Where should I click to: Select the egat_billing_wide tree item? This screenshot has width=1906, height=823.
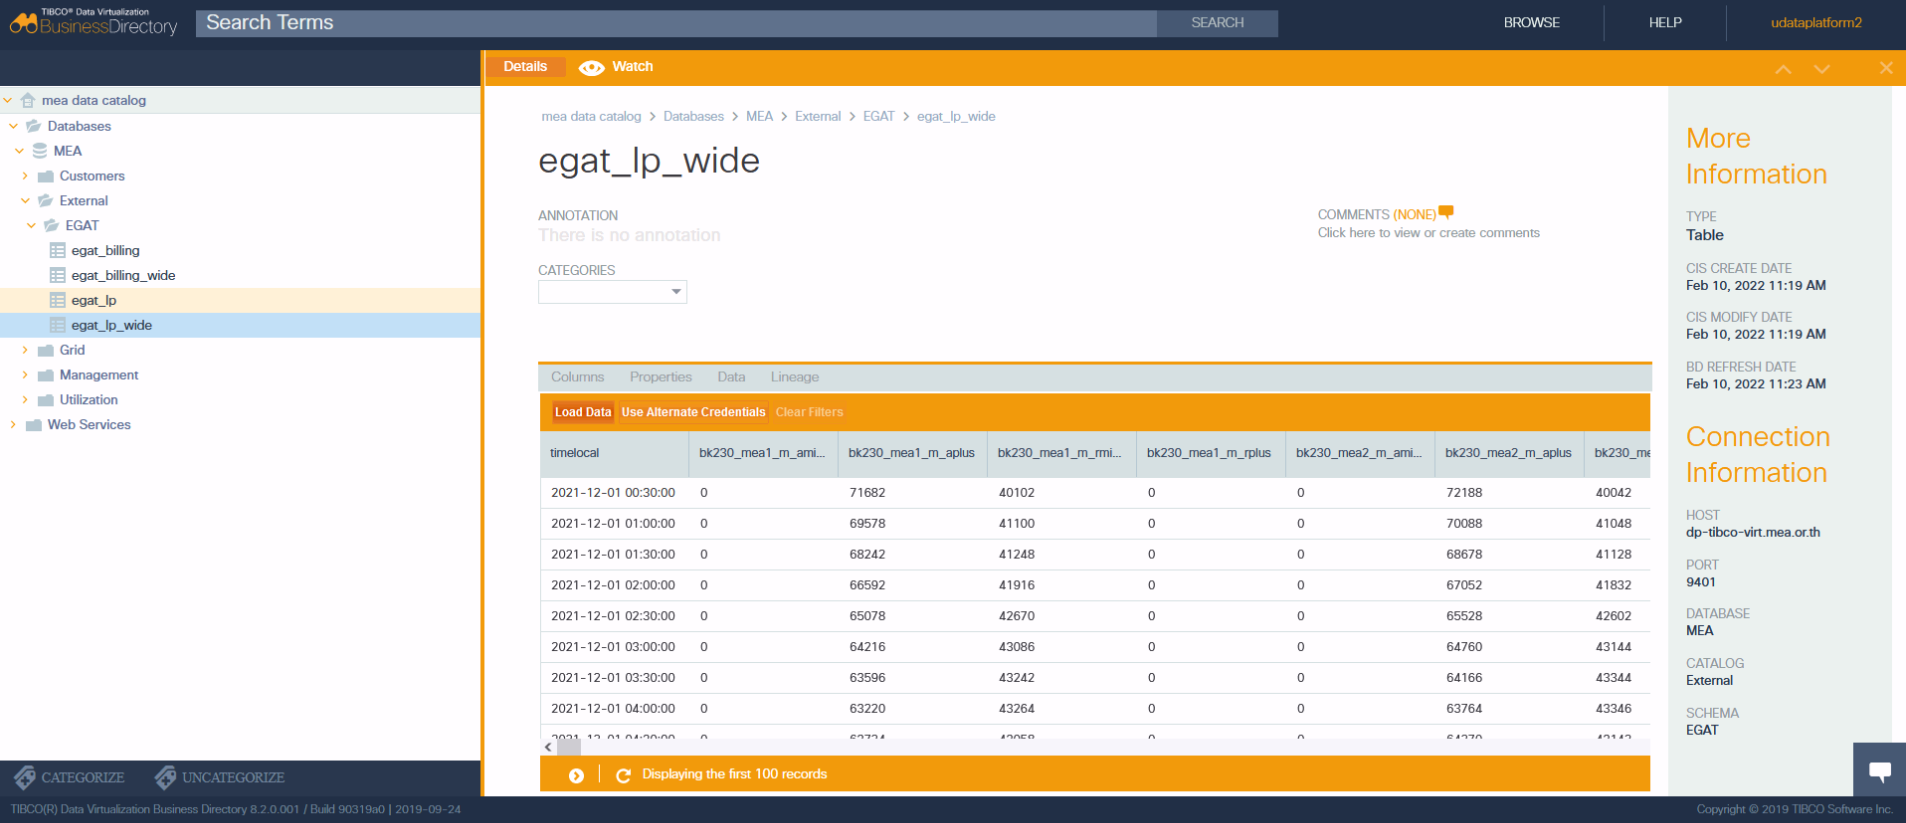(123, 275)
